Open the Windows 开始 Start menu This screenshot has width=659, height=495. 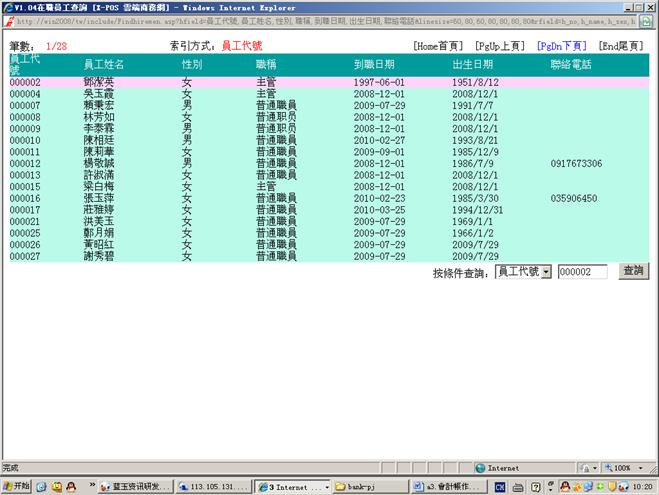(17, 487)
